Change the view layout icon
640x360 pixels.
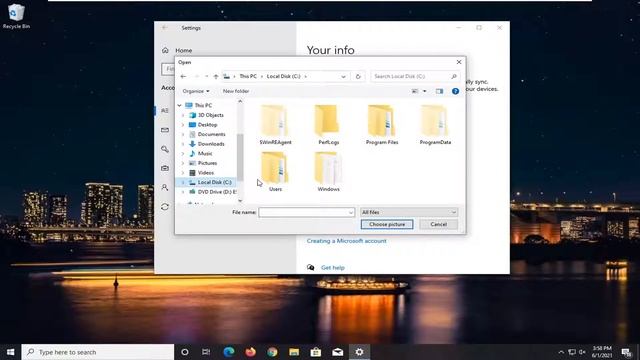(415, 91)
